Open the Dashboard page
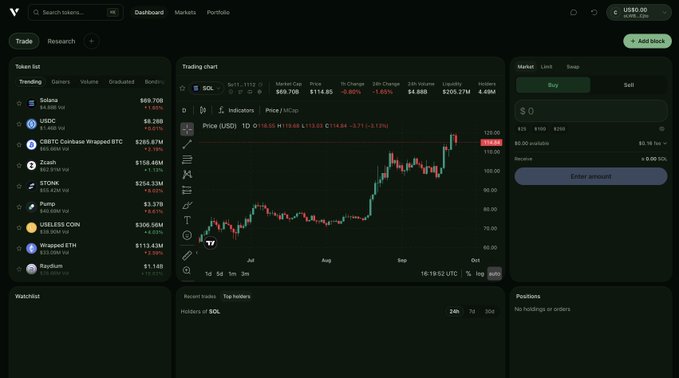Image resolution: width=679 pixels, height=378 pixels. [149, 13]
